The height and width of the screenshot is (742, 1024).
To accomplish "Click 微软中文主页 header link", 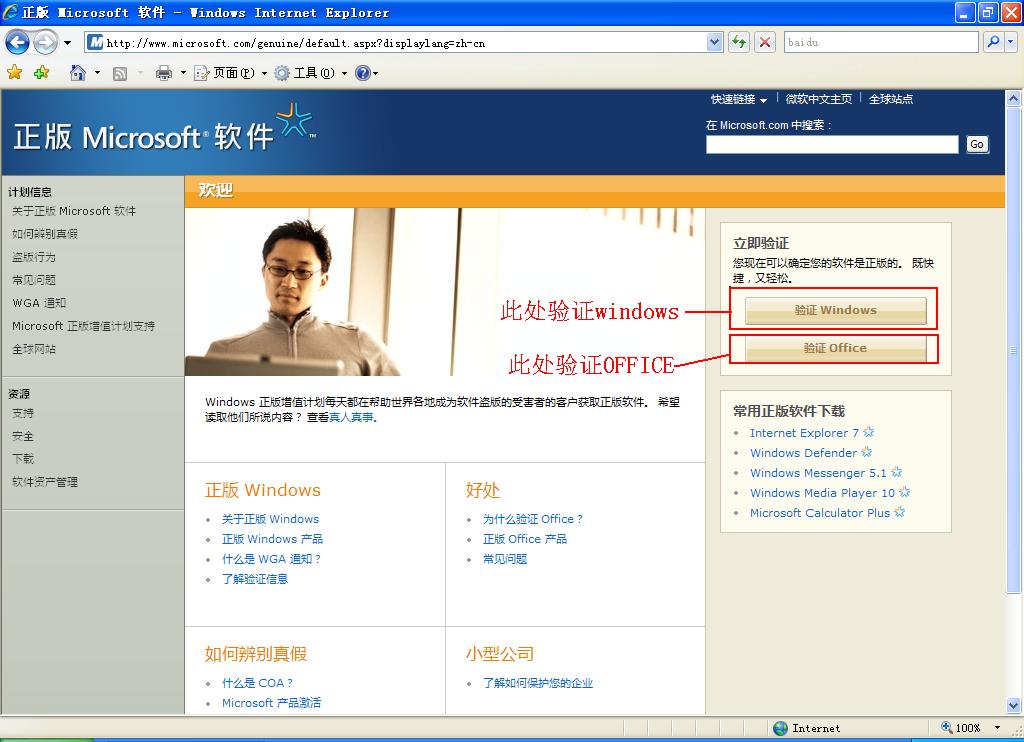I will (818, 99).
